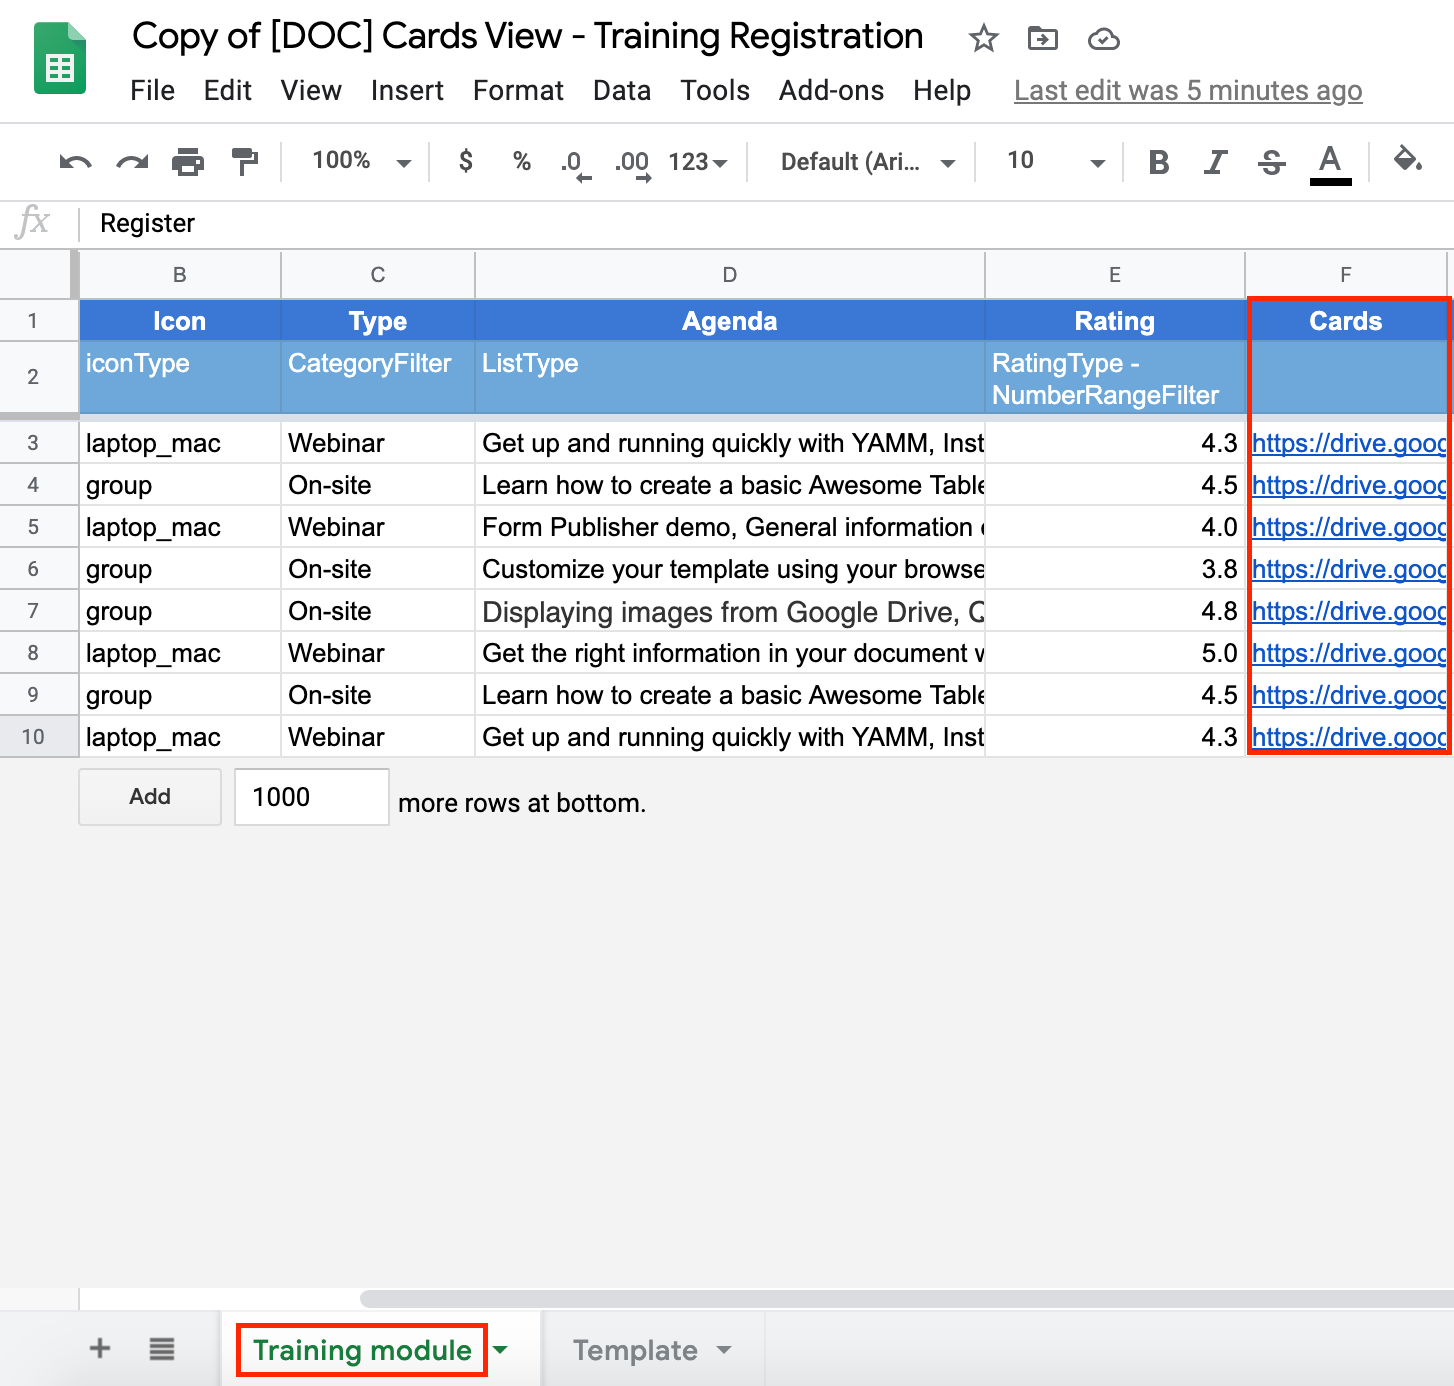1454x1386 pixels.
Task: Open the Data menu
Action: pyautogui.click(x=622, y=91)
